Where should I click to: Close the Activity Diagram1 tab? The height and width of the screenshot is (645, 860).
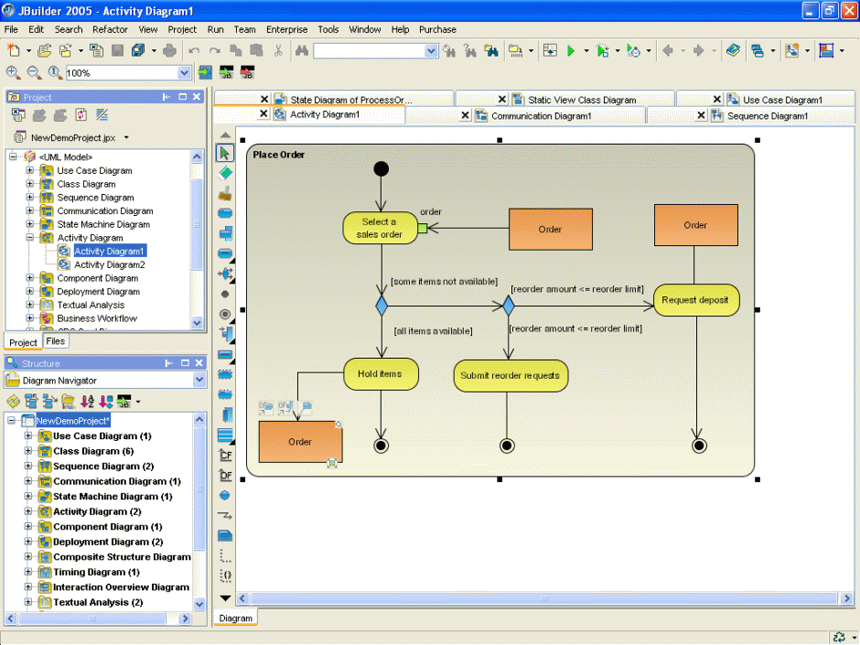click(263, 114)
